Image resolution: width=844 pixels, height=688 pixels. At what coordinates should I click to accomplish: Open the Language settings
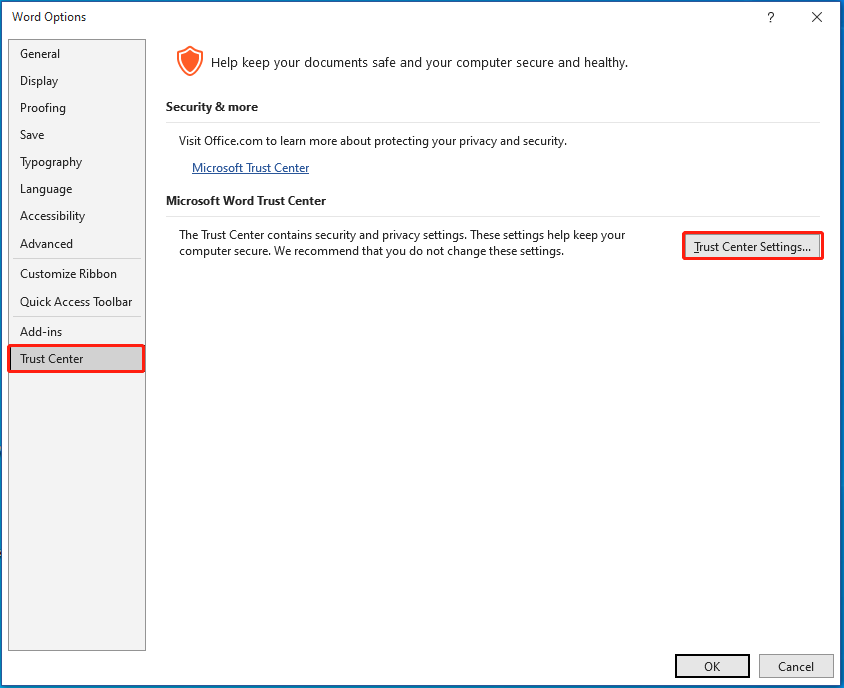pyautogui.click(x=76, y=189)
